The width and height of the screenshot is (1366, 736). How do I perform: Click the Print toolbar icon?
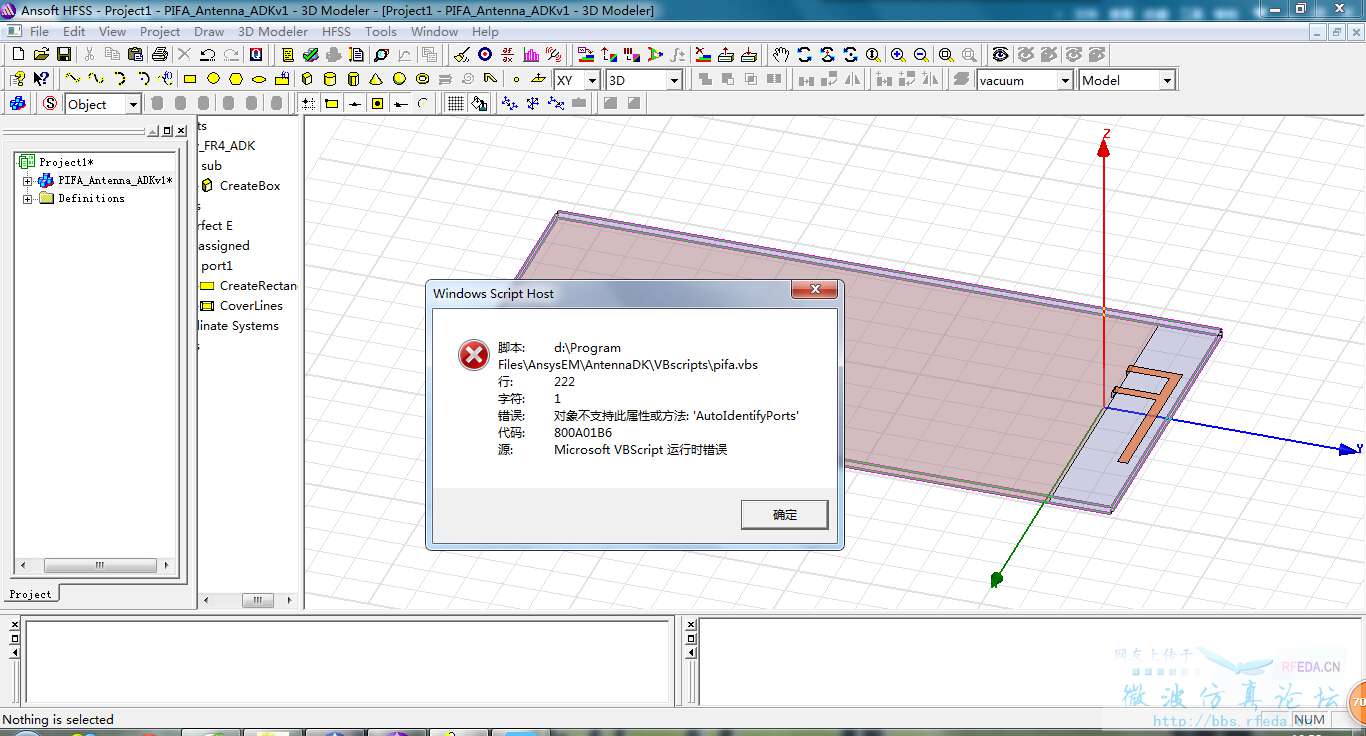tap(159, 55)
